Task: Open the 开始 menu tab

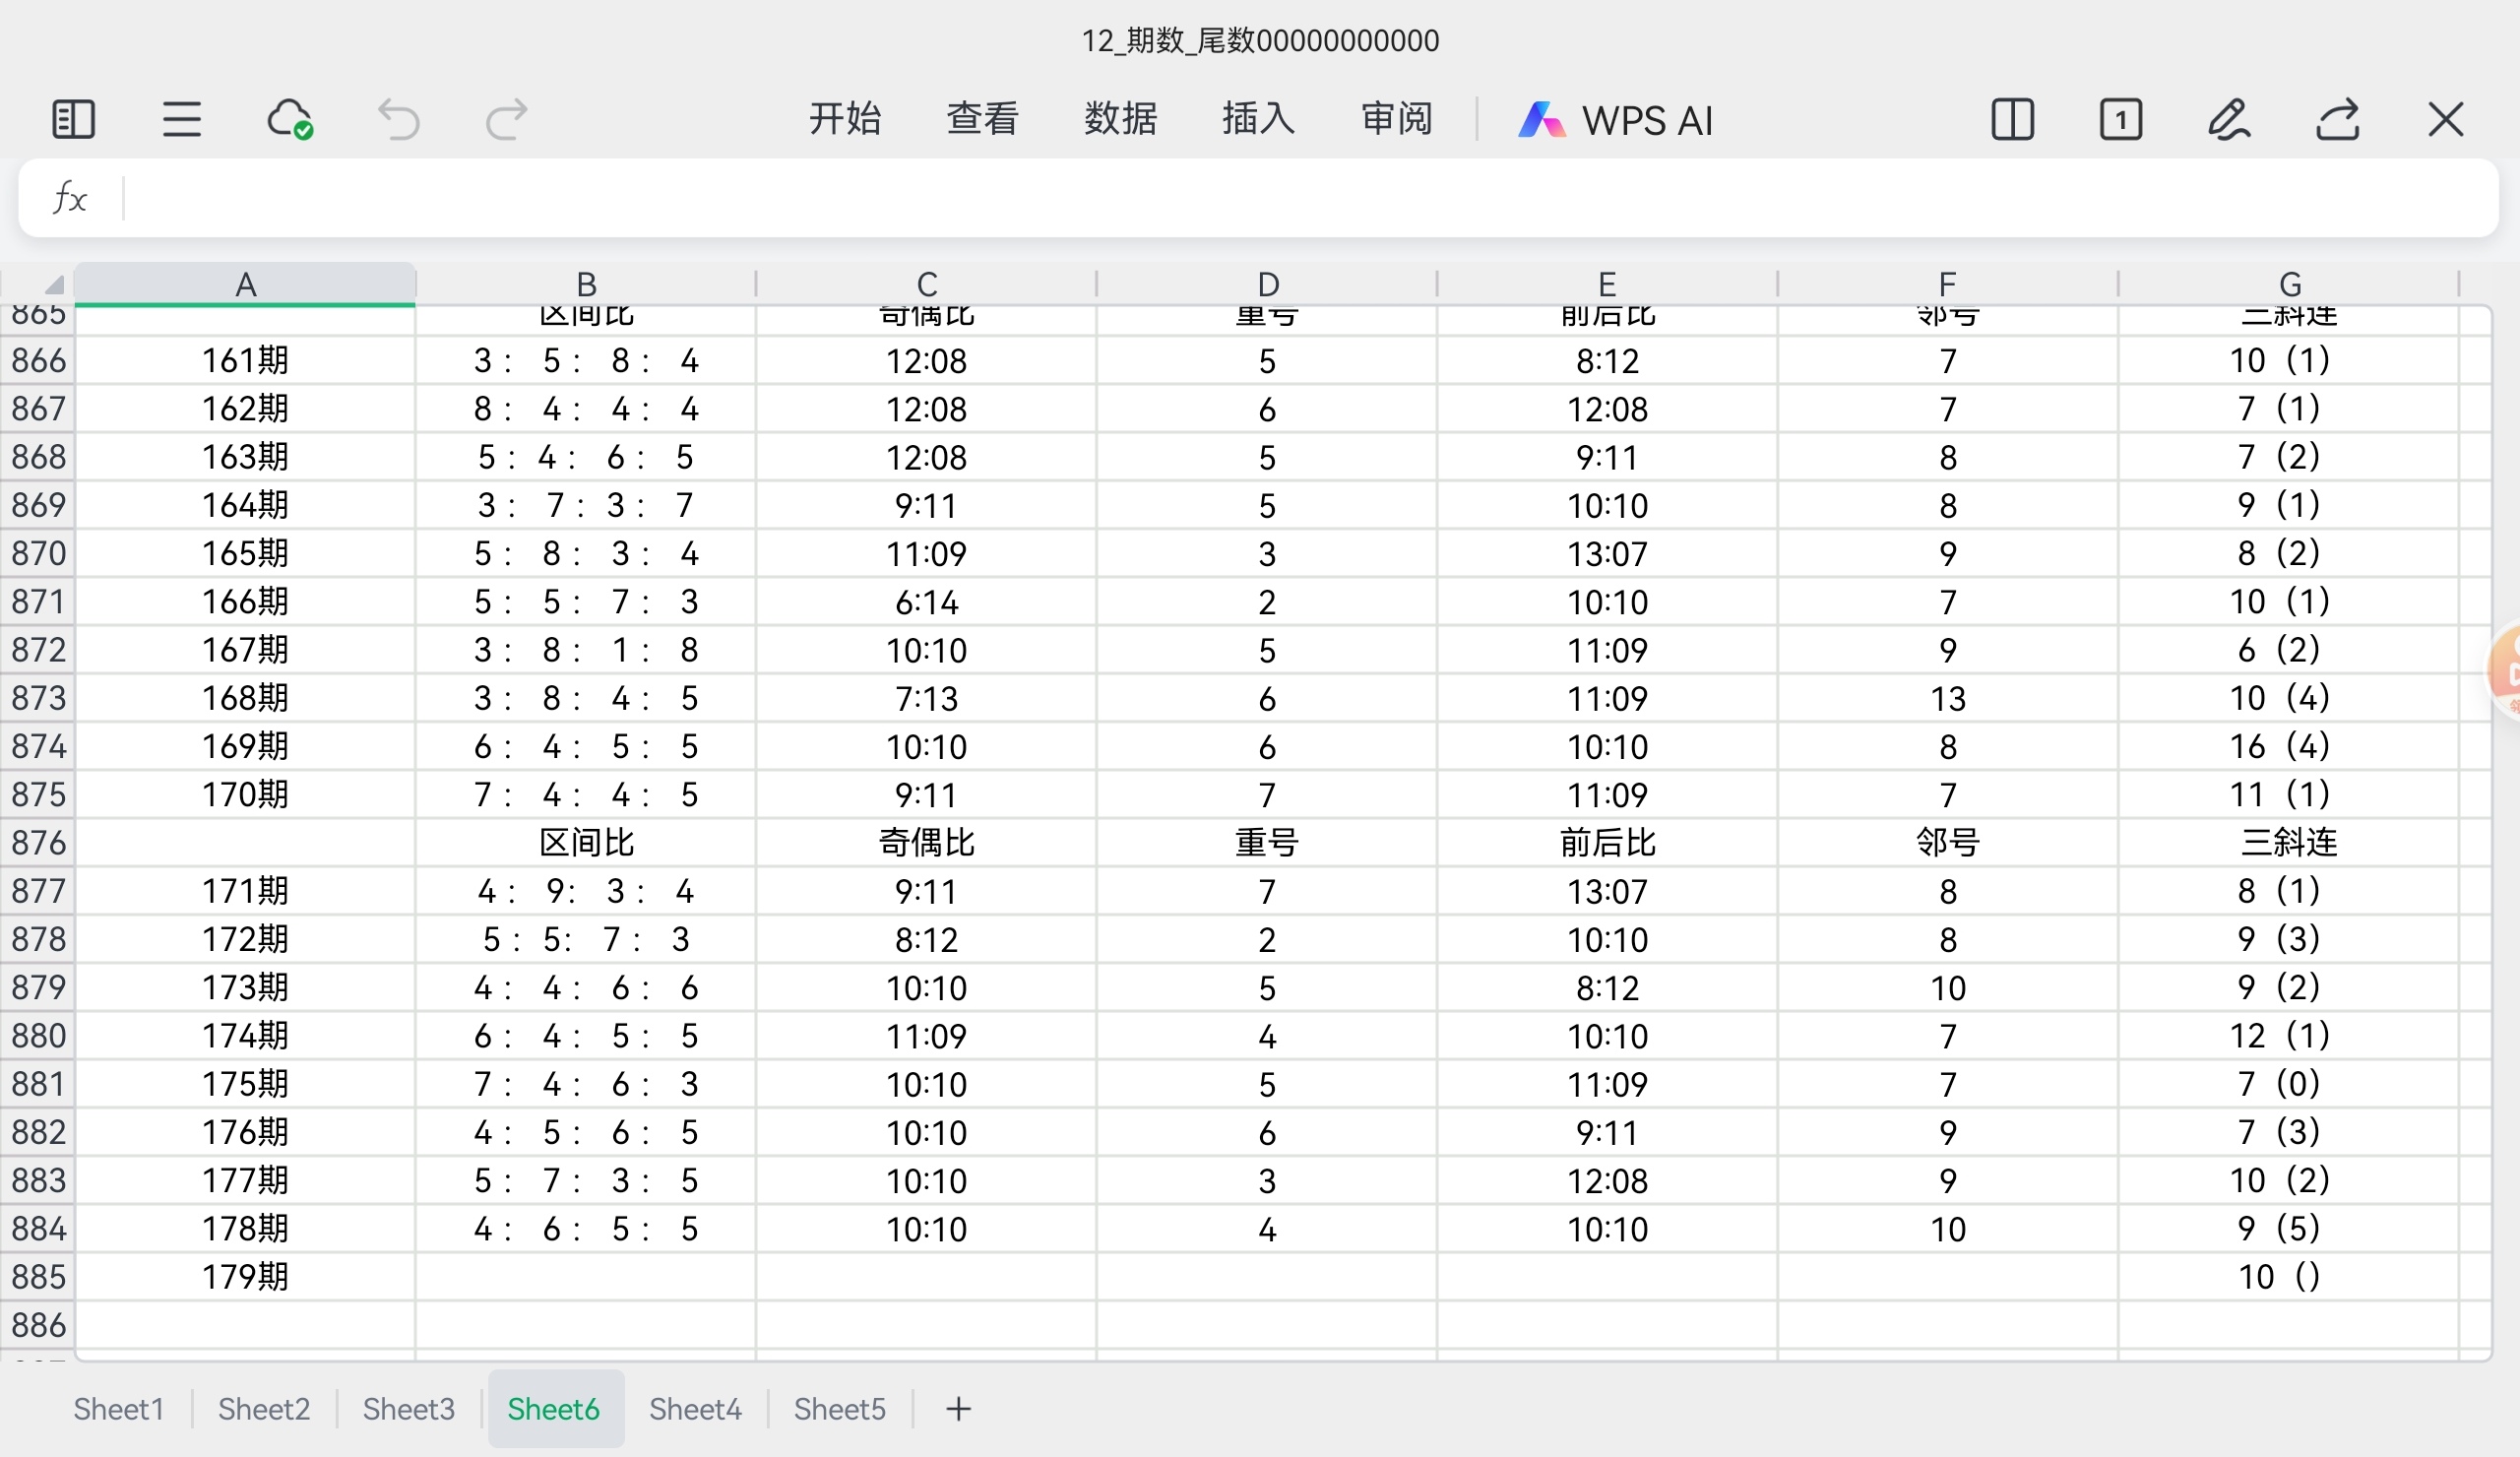Action: 845,120
